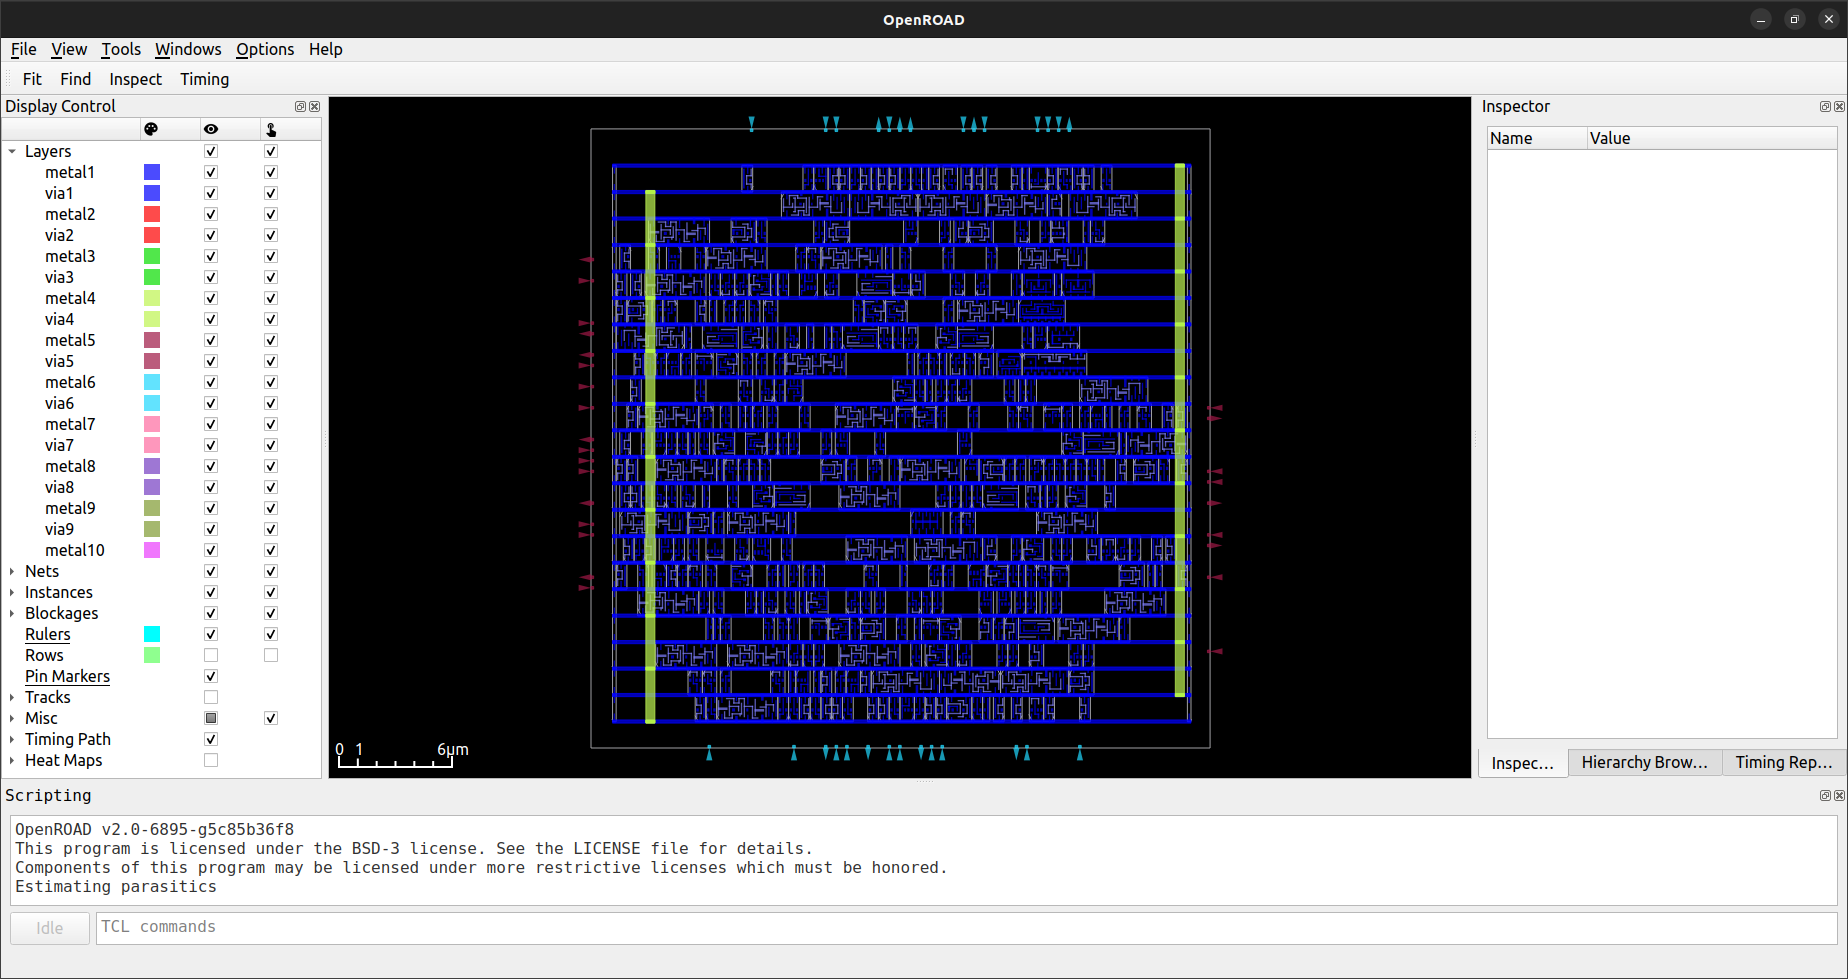The height and width of the screenshot is (979, 1848).
Task: Open the Tools menu
Action: point(121,49)
